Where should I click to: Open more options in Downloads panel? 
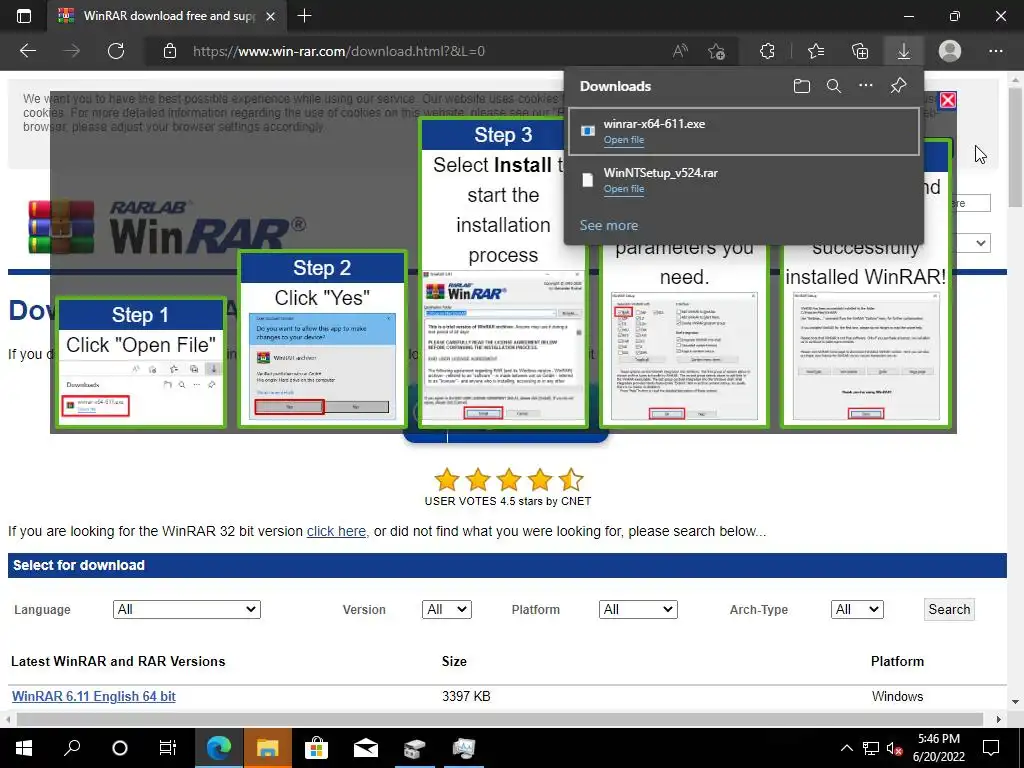(x=866, y=86)
